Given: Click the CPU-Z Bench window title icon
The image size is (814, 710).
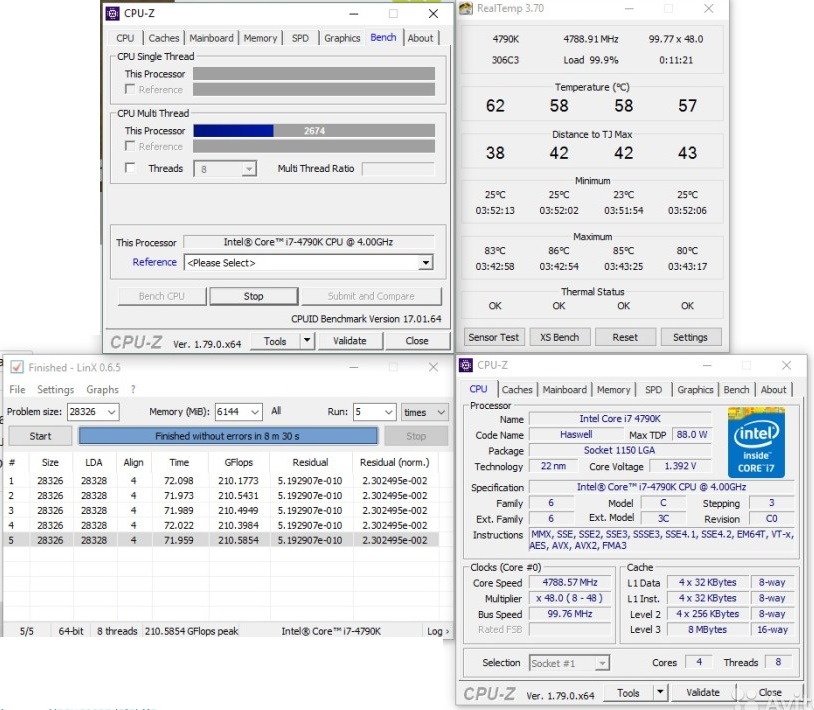Looking at the screenshot, I should (113, 13).
